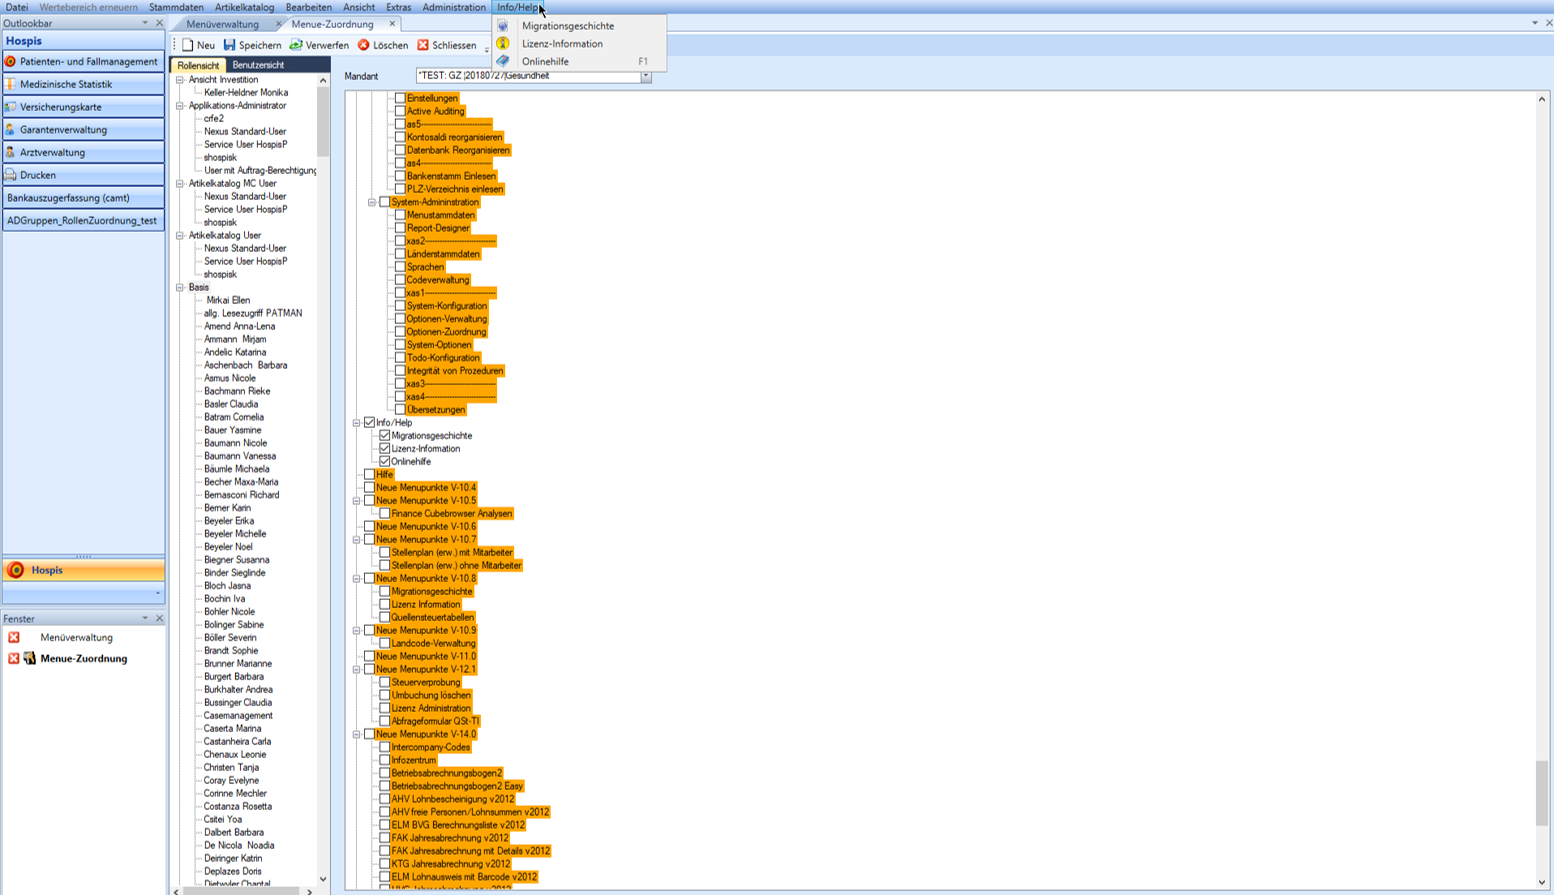Click the Drucken printer icon
1554x895 pixels.
(x=11, y=175)
